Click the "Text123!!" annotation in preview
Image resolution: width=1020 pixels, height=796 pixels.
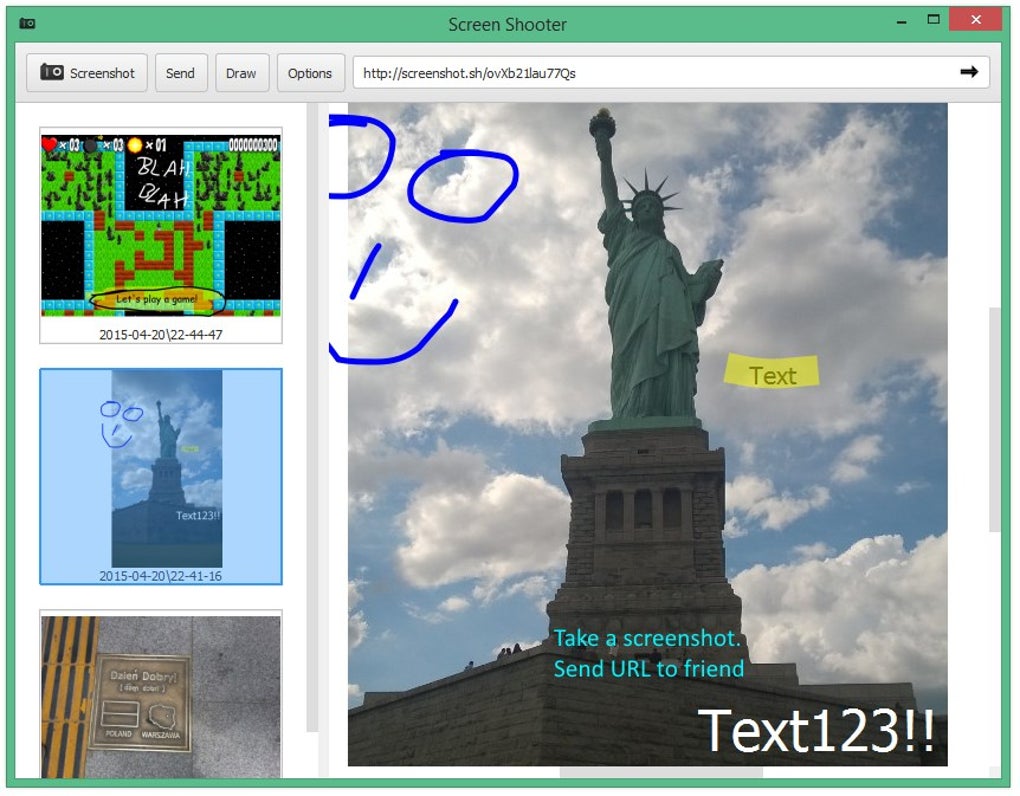pyautogui.click(x=816, y=731)
